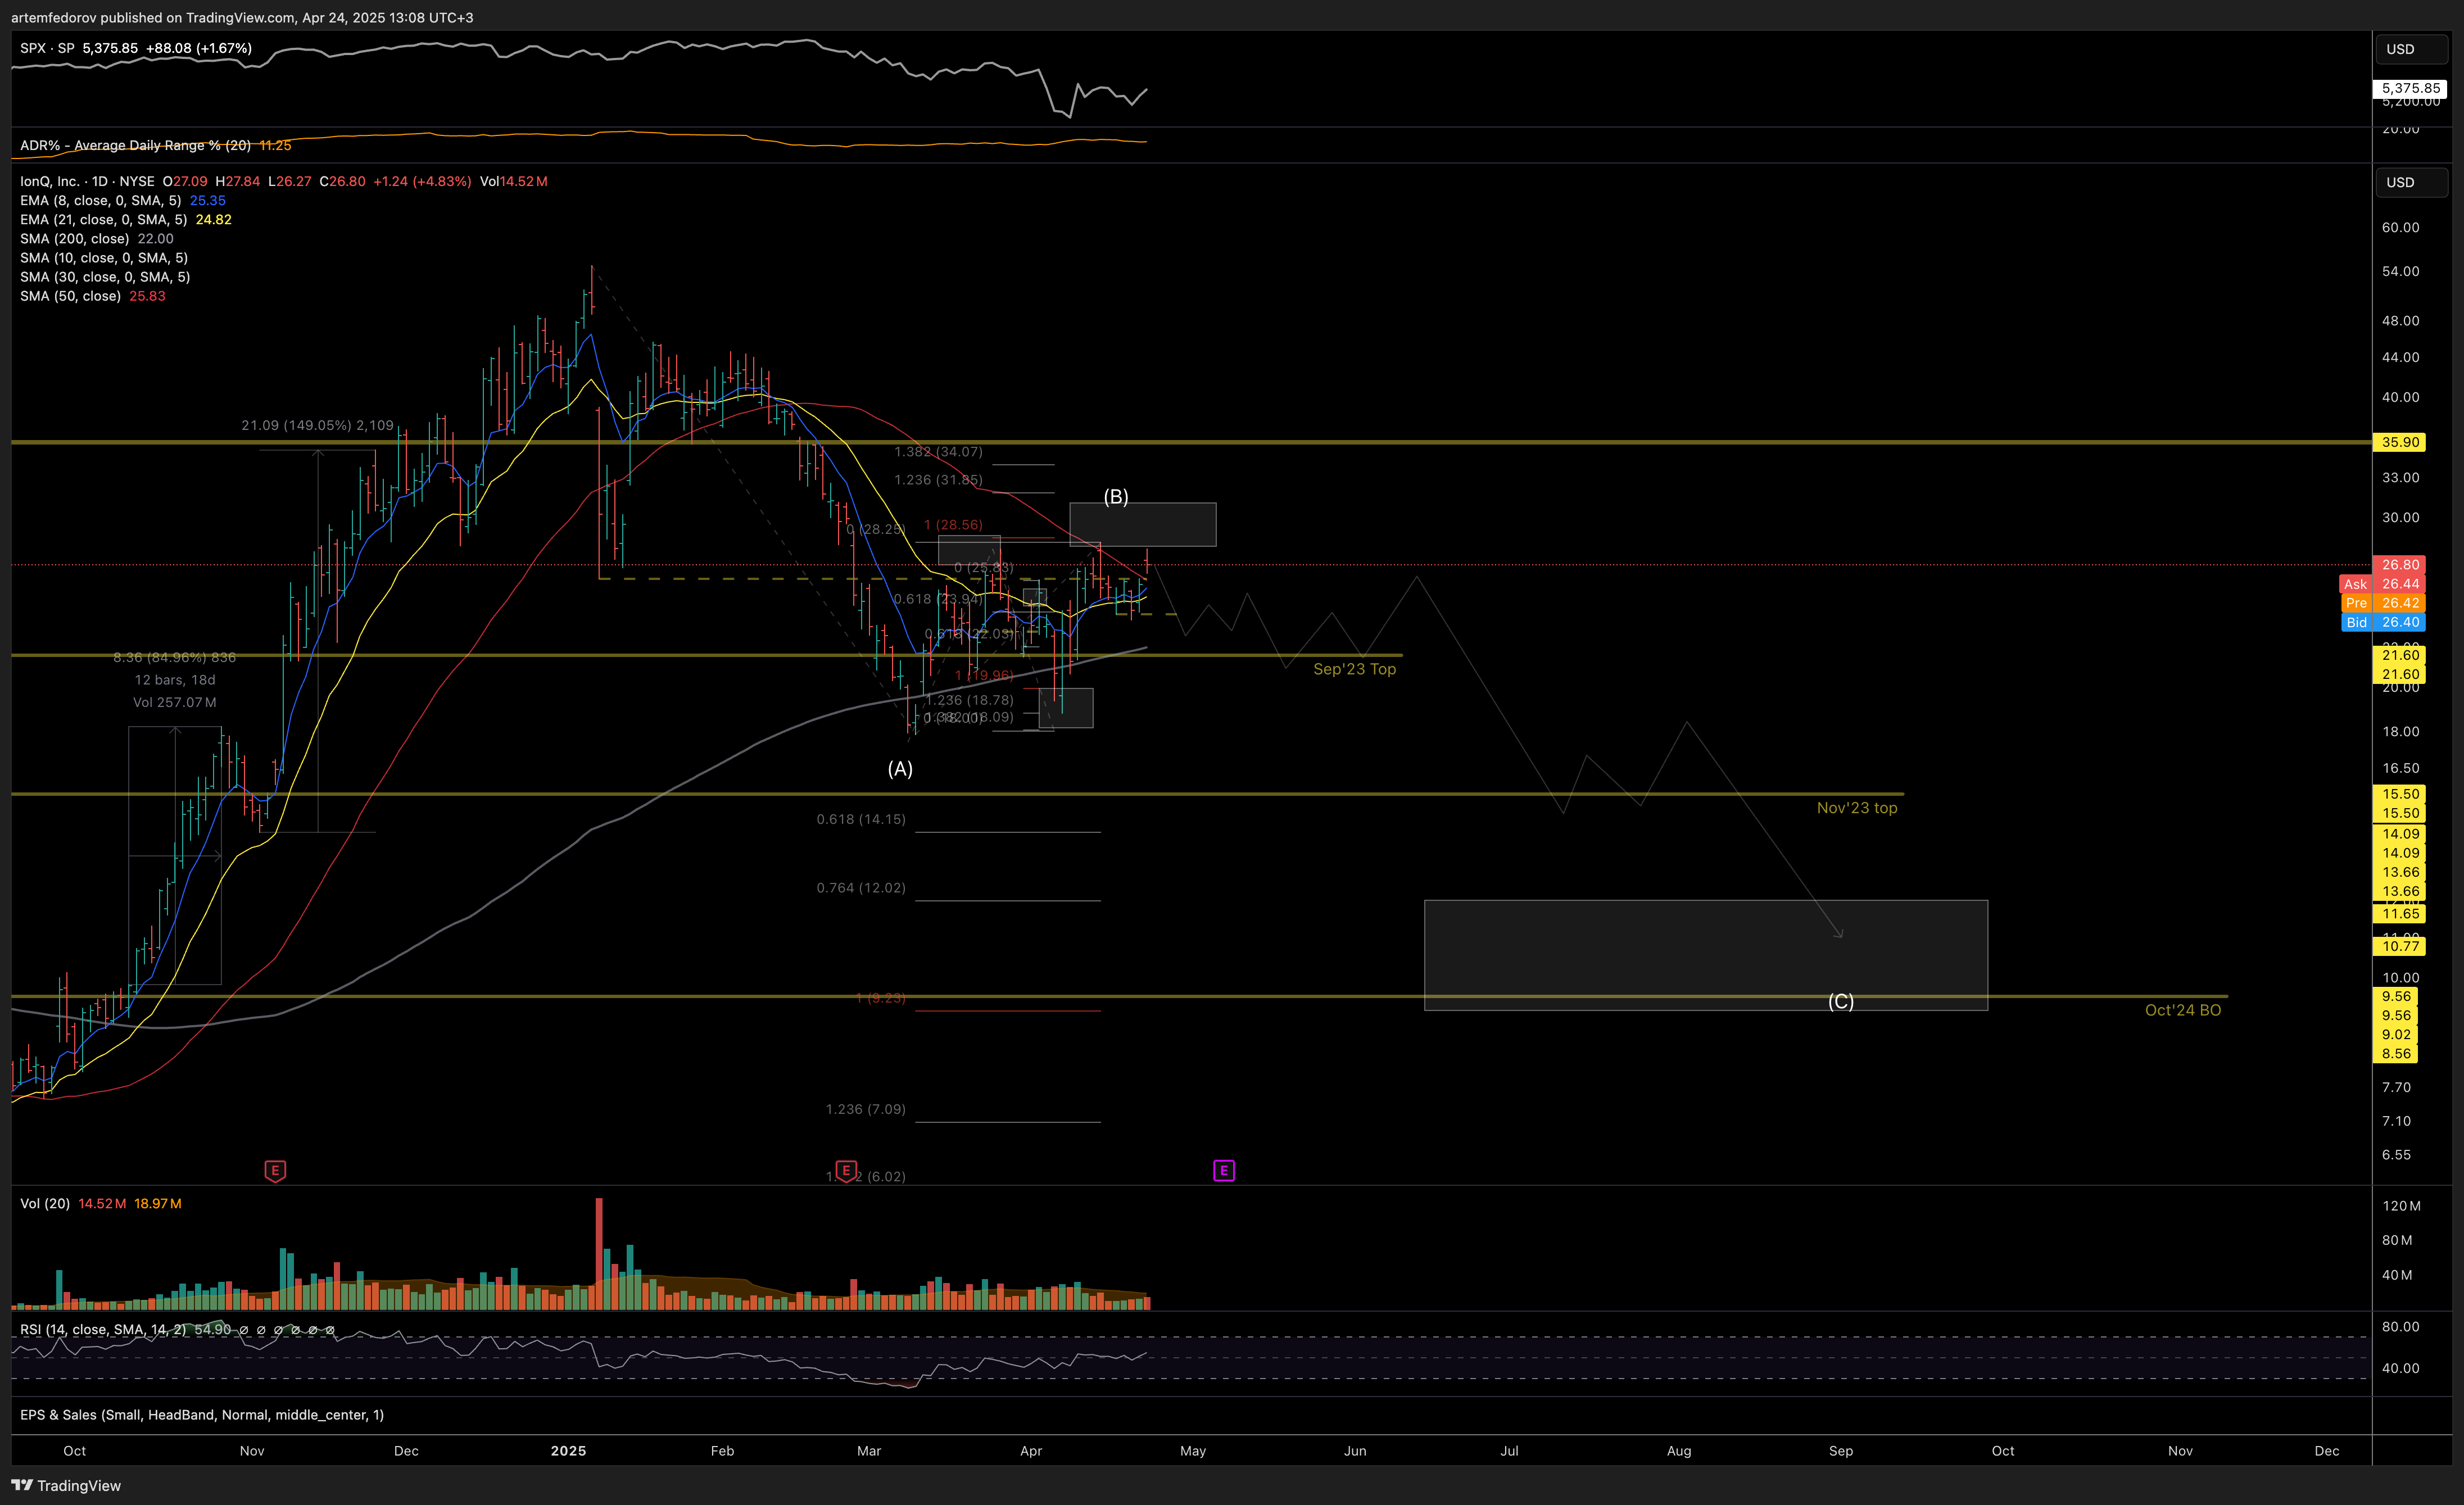Screen dimensions: 2464x1505
Task: Click the Sep'23 Top line label
Action: [1354, 669]
